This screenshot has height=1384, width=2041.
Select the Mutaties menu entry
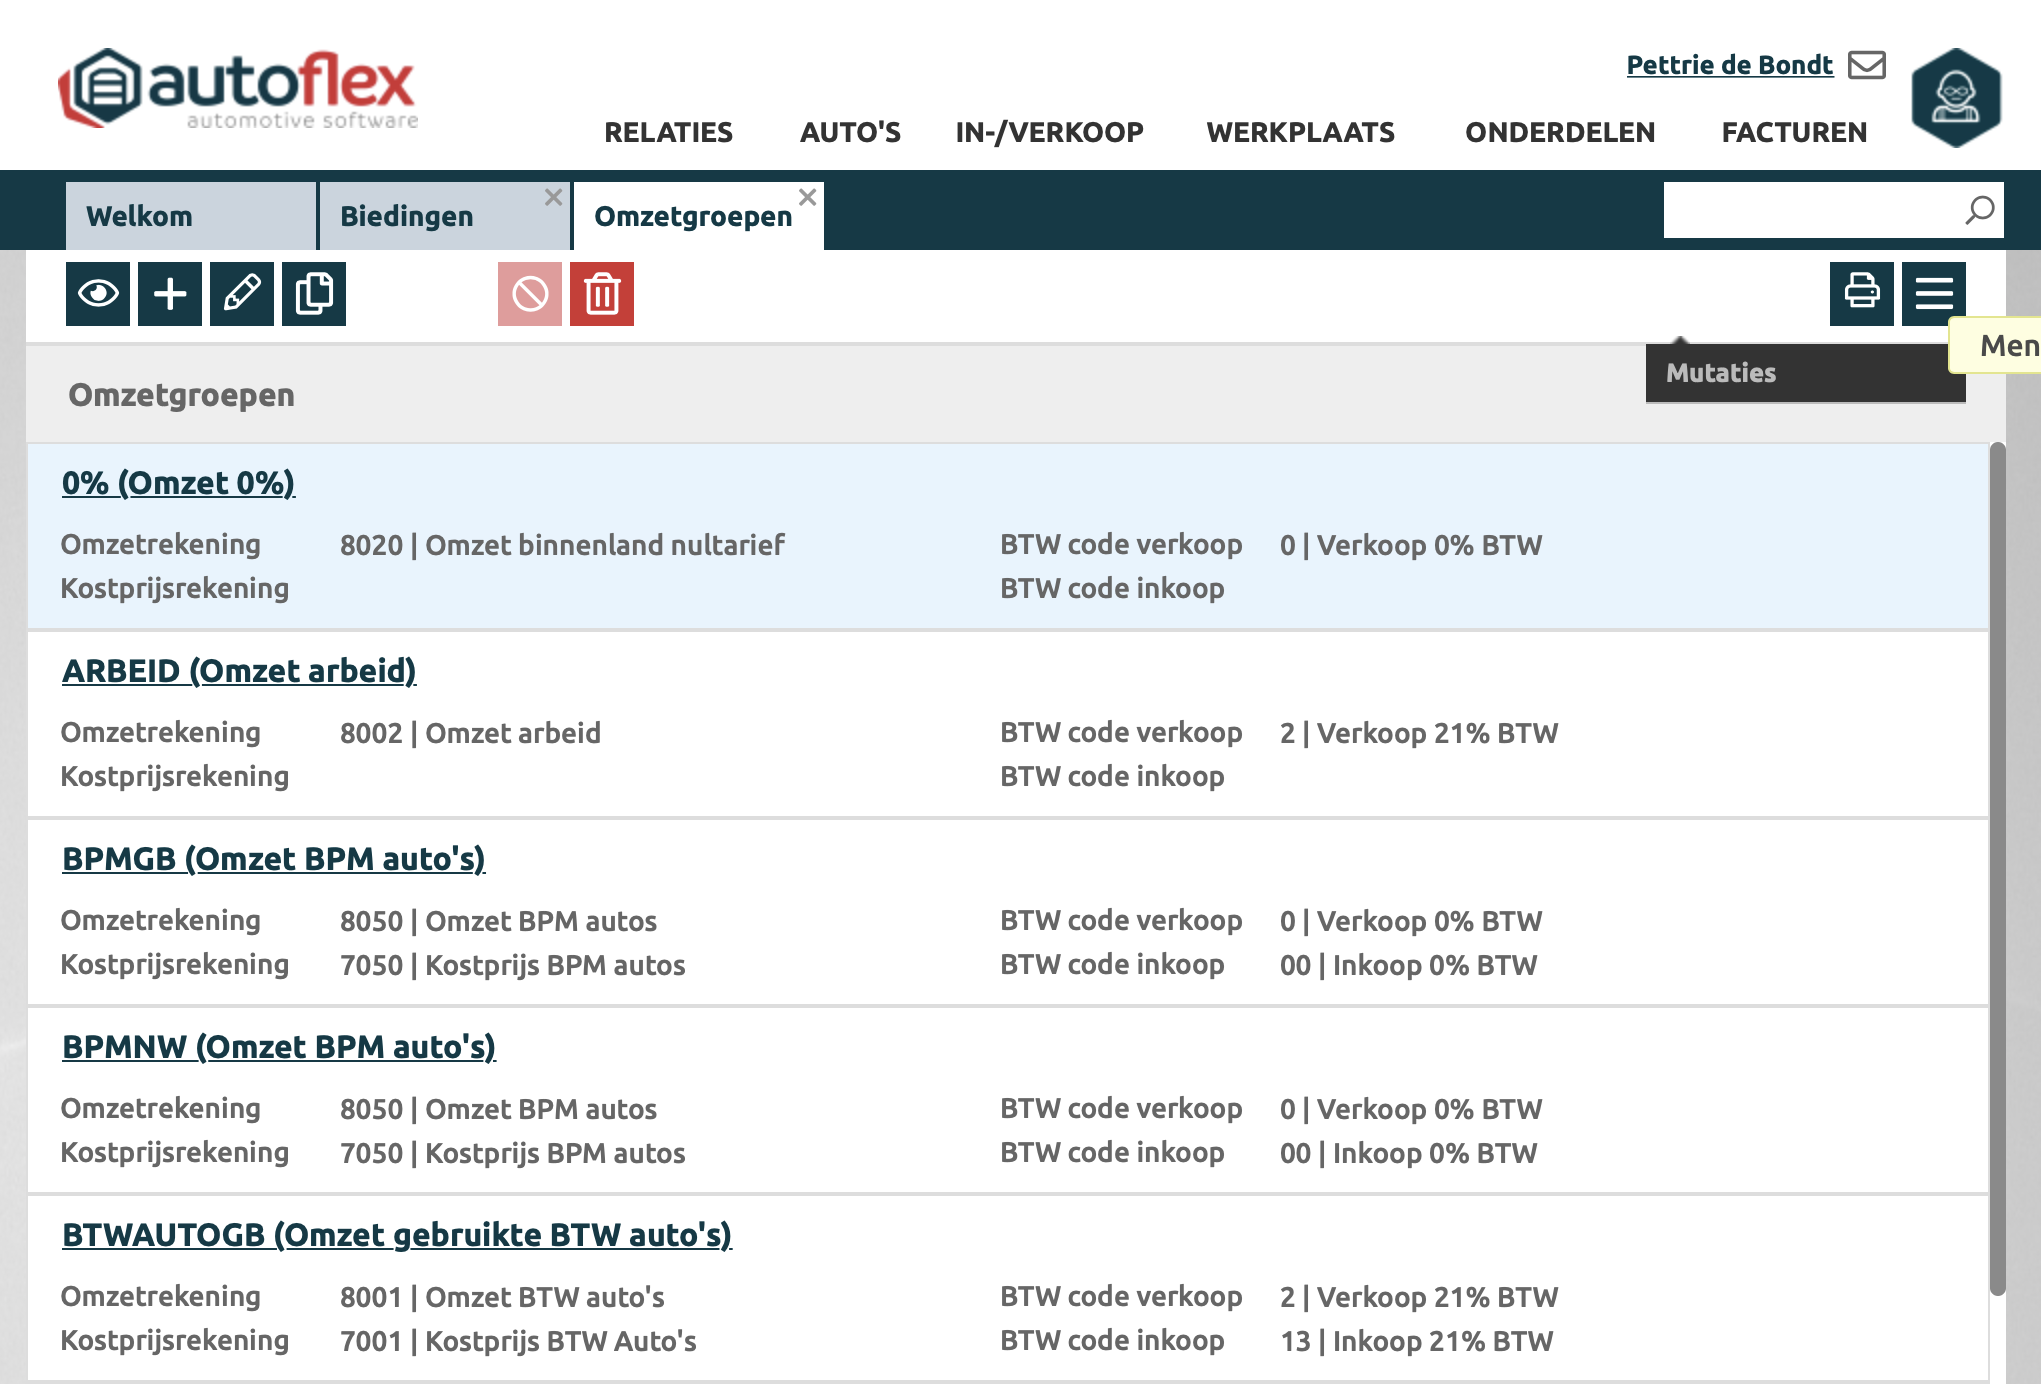tap(1720, 373)
